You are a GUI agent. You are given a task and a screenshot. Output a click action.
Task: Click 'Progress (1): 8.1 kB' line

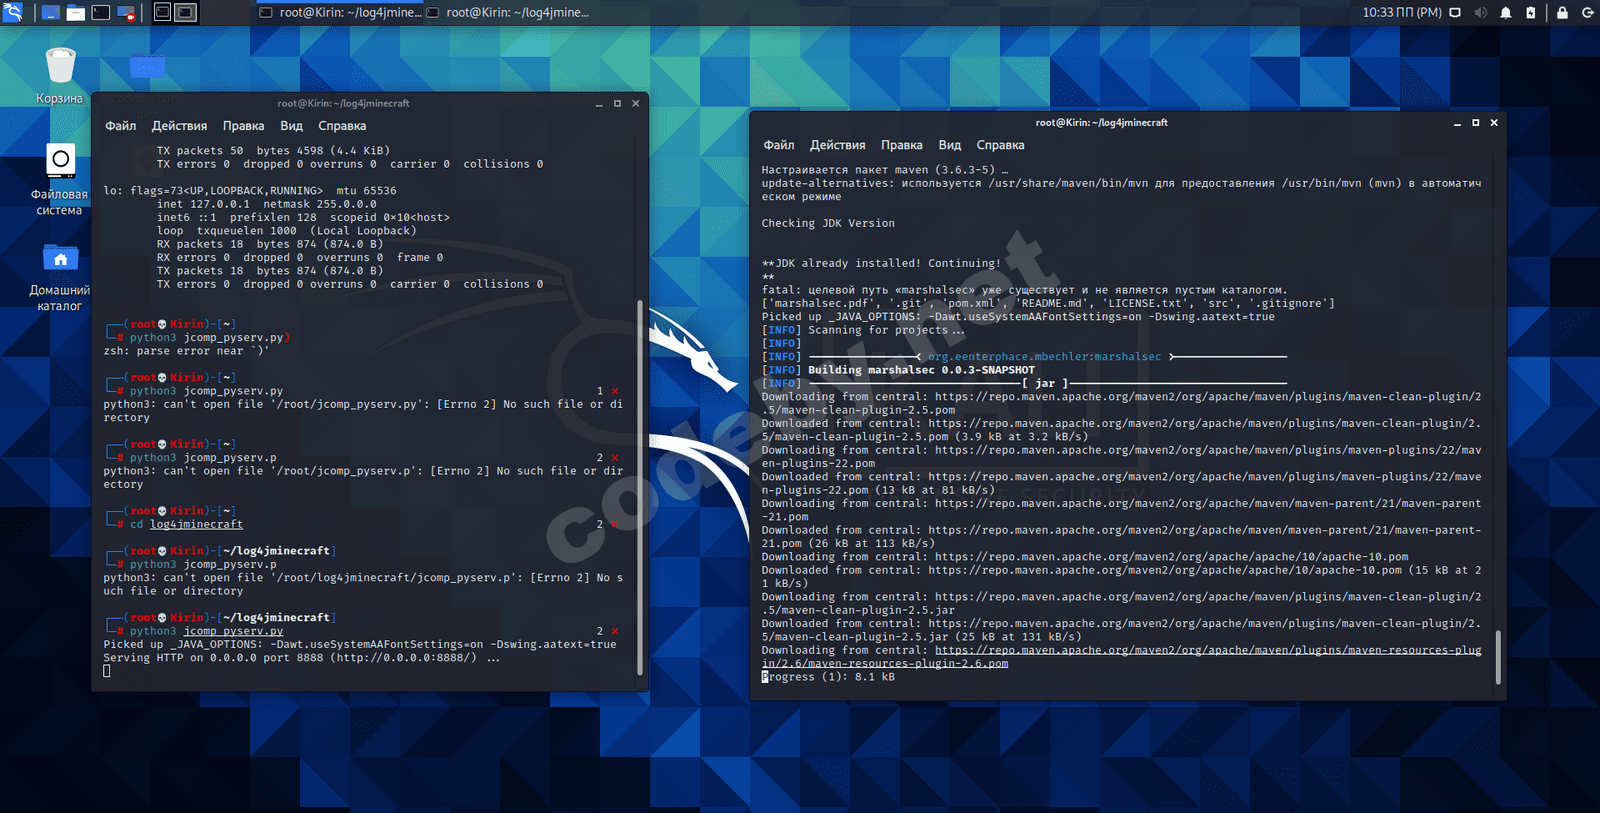[x=828, y=677]
